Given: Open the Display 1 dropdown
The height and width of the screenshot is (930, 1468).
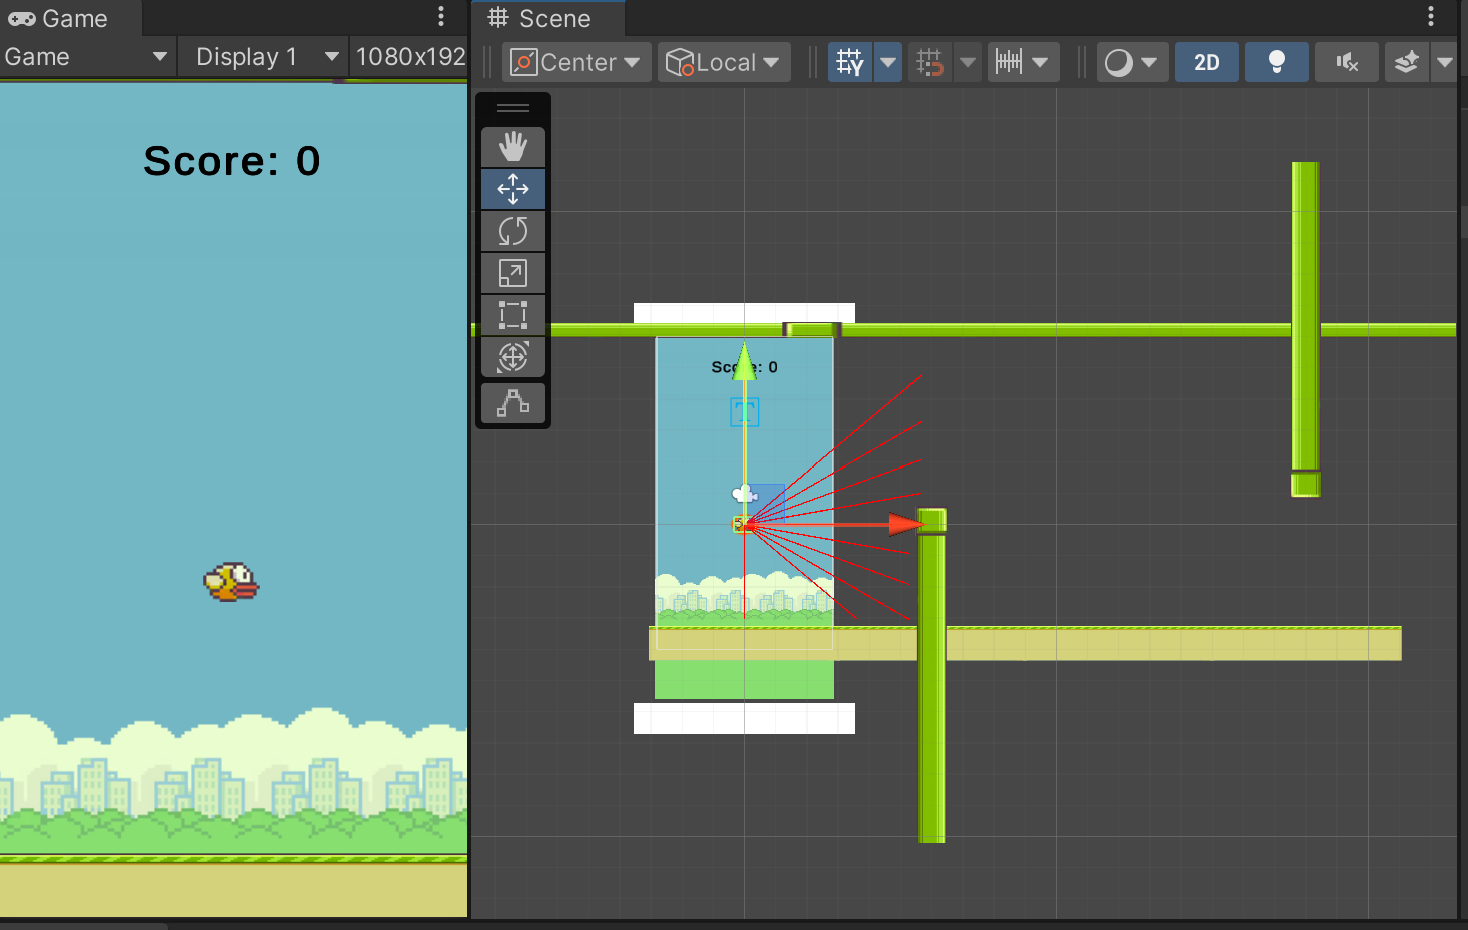Looking at the screenshot, I should 263,57.
